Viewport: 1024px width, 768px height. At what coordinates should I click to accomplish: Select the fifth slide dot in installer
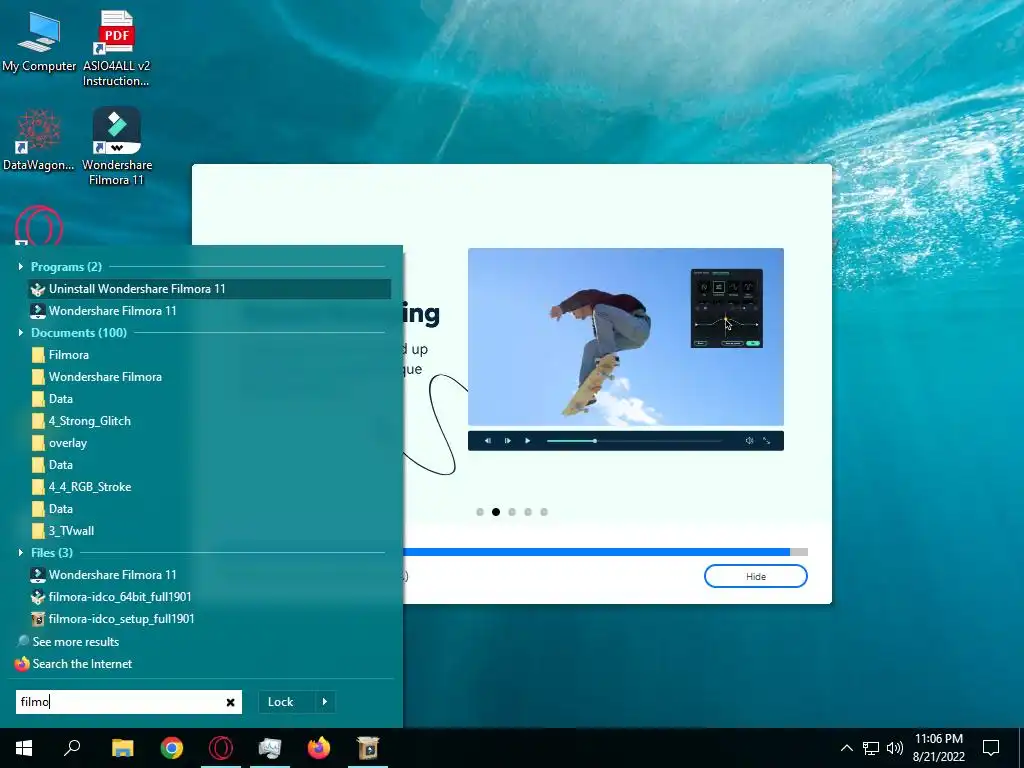coord(544,512)
